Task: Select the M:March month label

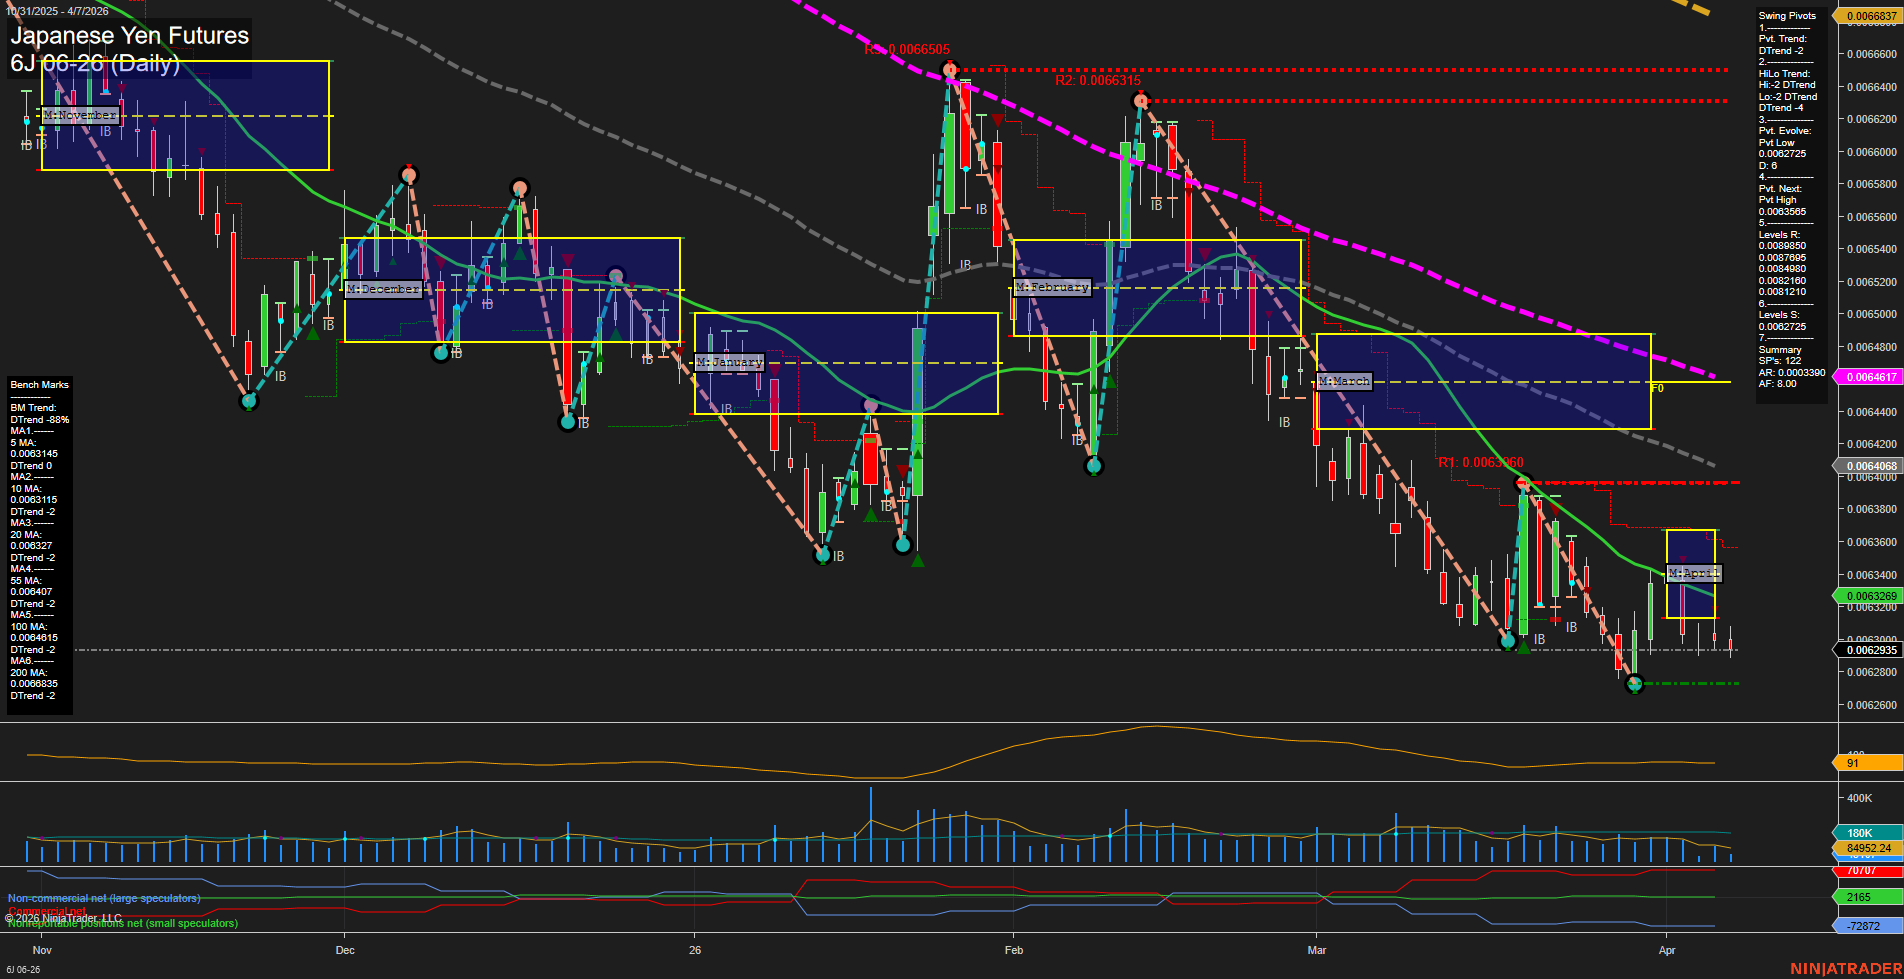Action: (1346, 380)
